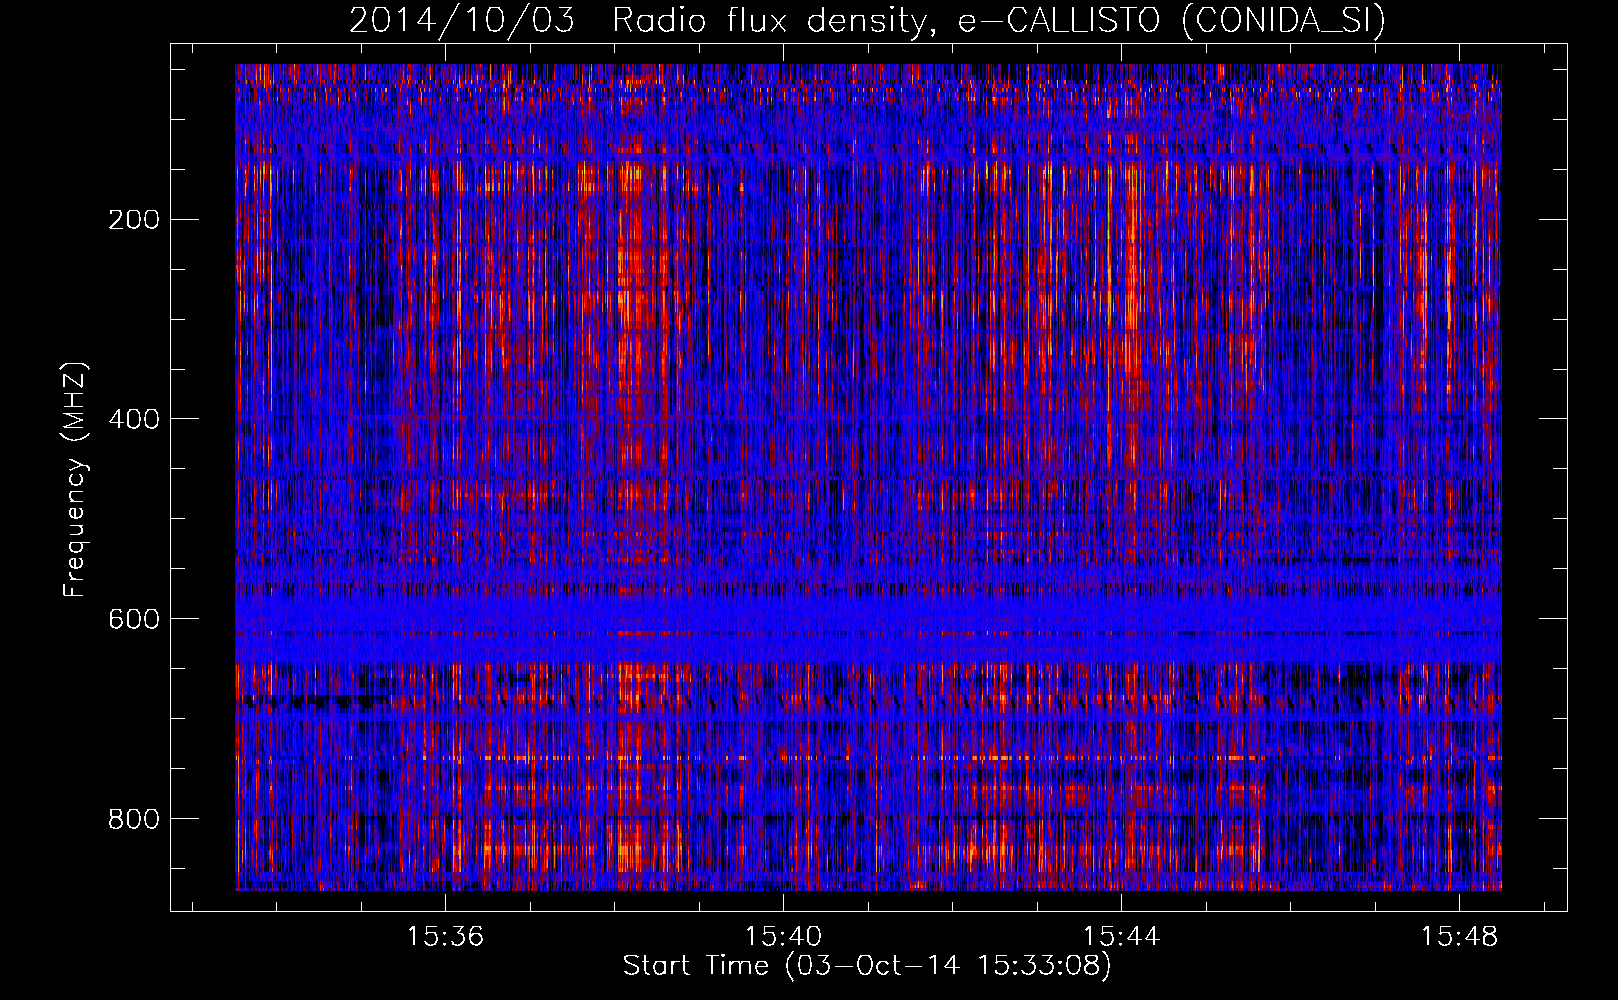1618x1000 pixels.
Task: Click the plot title 'Radio flux density, e-CALLISTO (CONIDA_SI)'
Action: pyautogui.click(x=999, y=20)
